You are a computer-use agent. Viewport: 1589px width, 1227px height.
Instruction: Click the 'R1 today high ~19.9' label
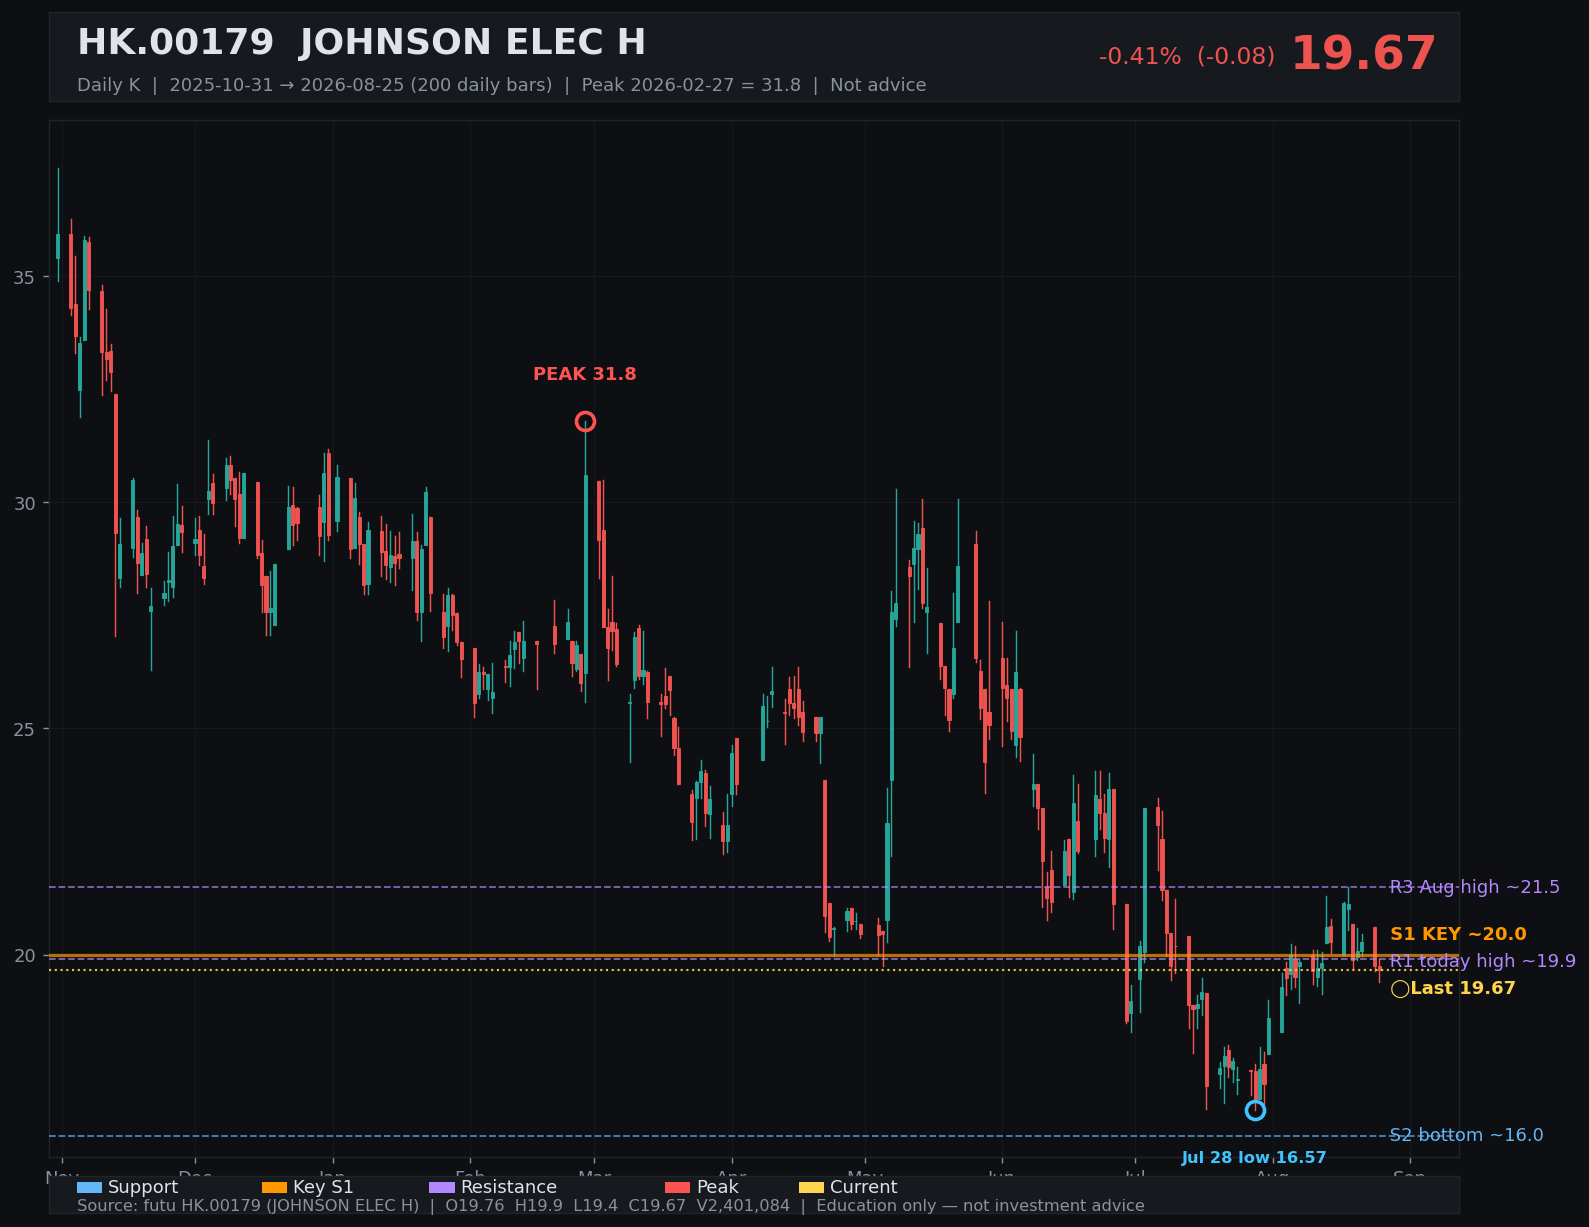[x=1482, y=961]
